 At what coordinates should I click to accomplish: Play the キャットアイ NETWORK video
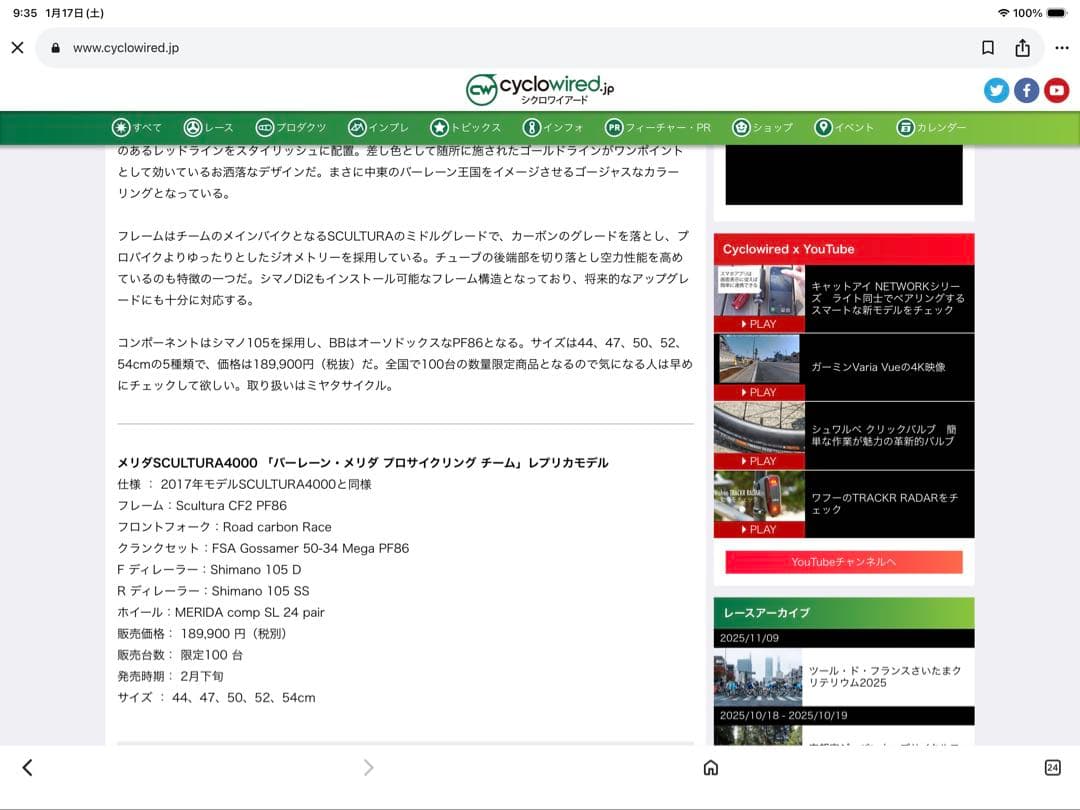[759, 298]
